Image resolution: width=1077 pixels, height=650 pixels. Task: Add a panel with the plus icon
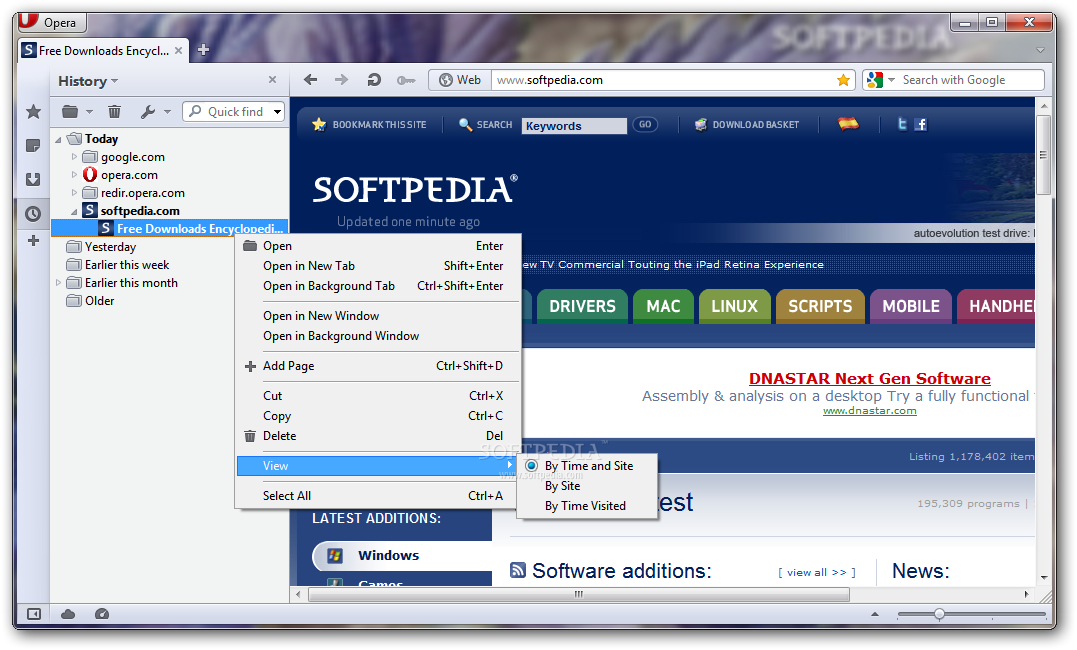(33, 240)
